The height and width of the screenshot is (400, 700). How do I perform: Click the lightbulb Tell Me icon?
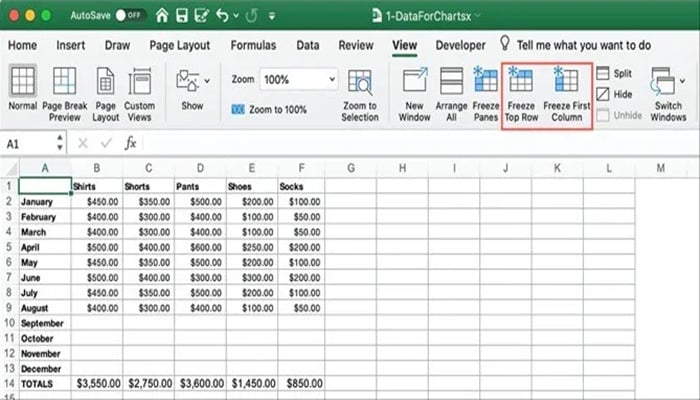pos(504,44)
